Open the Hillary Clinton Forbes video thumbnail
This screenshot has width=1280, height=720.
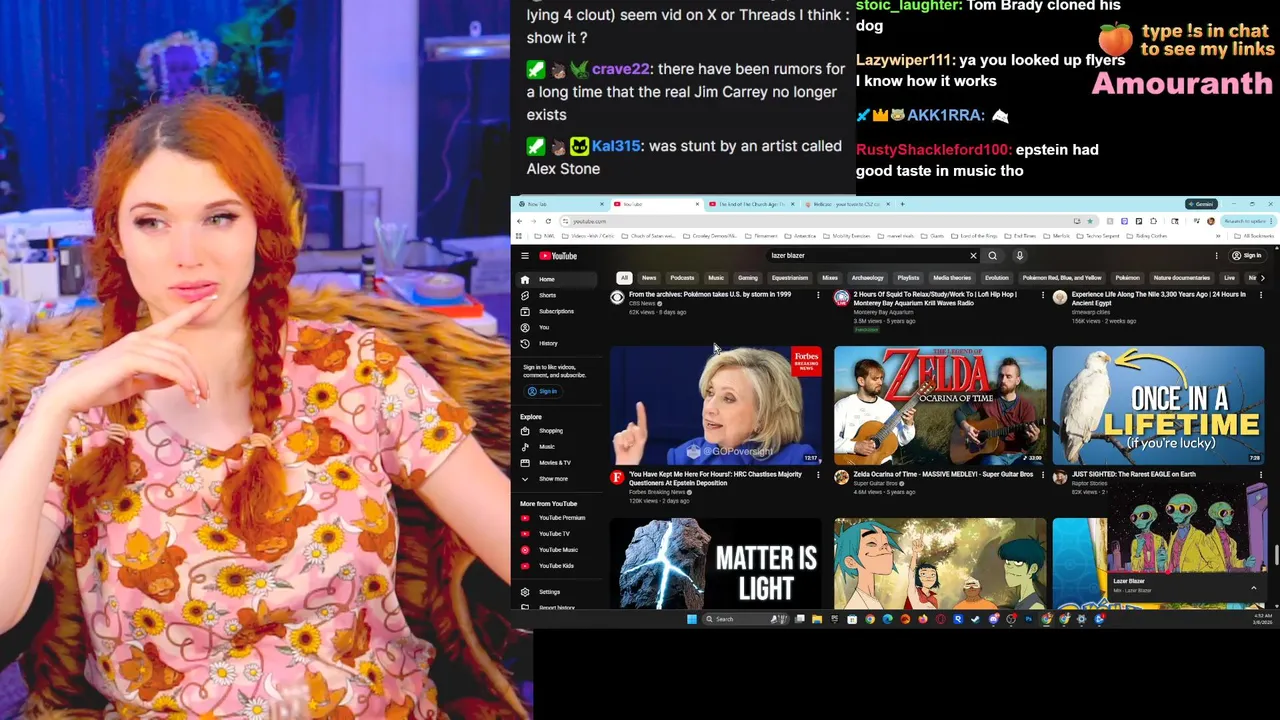(x=716, y=405)
